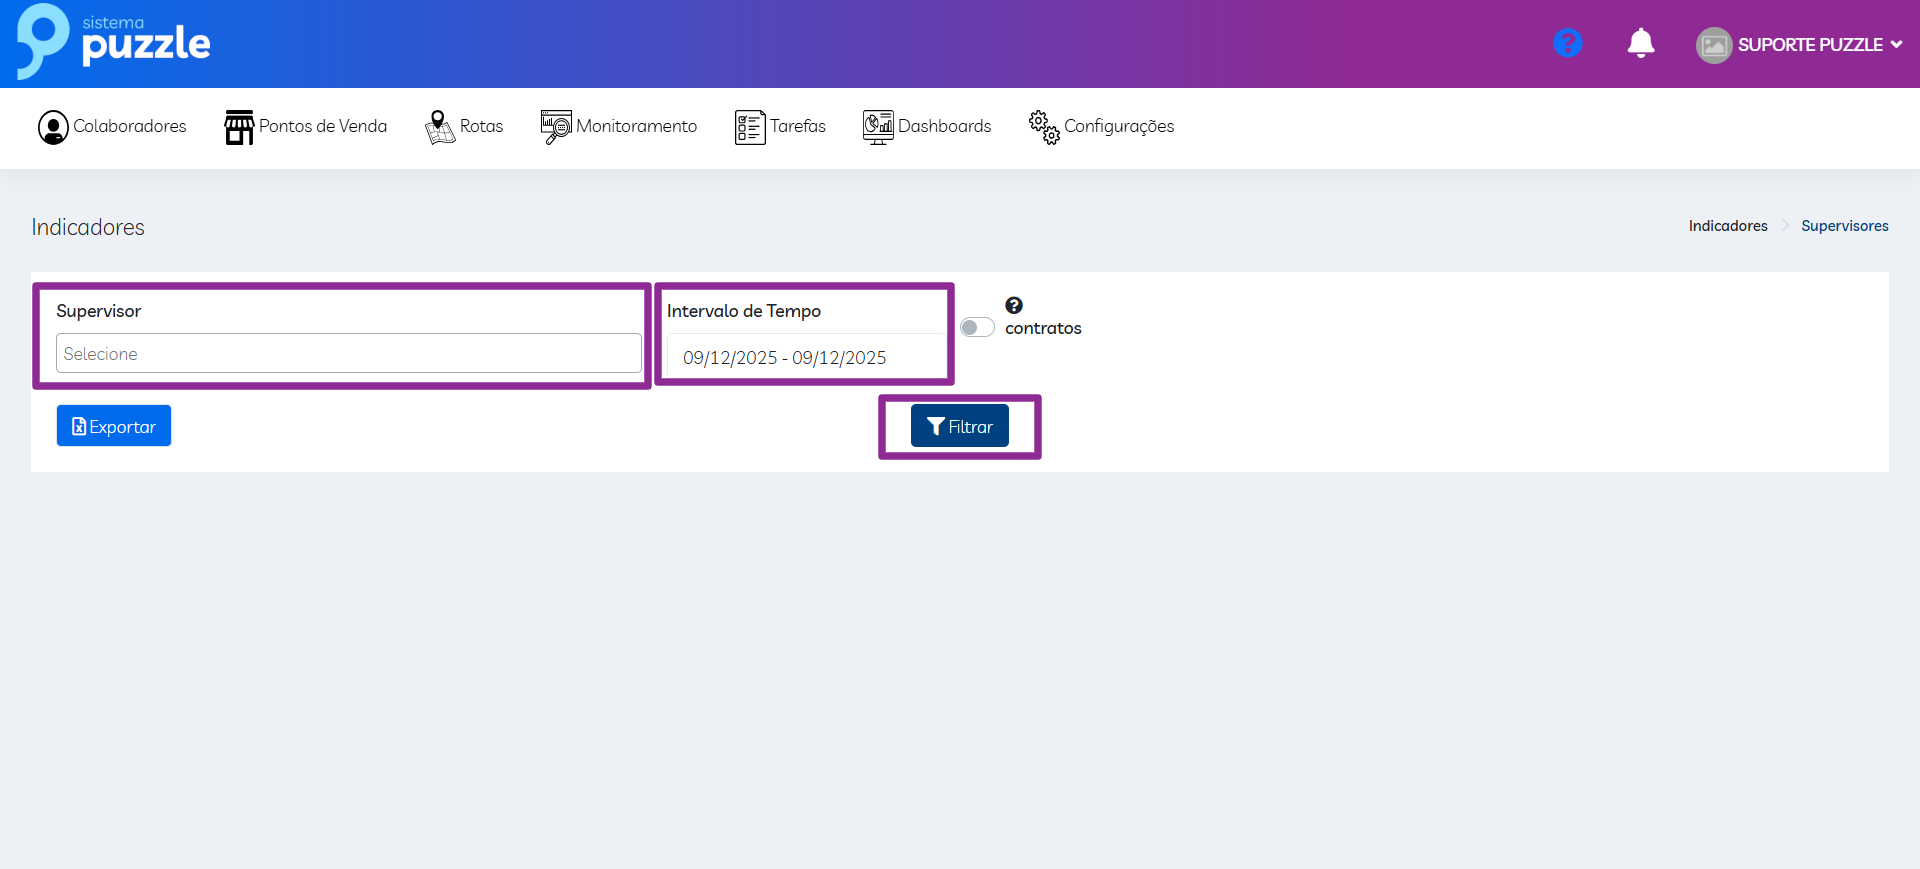Open the blue help question mark icon
Image resolution: width=1920 pixels, height=869 pixels.
point(1567,43)
